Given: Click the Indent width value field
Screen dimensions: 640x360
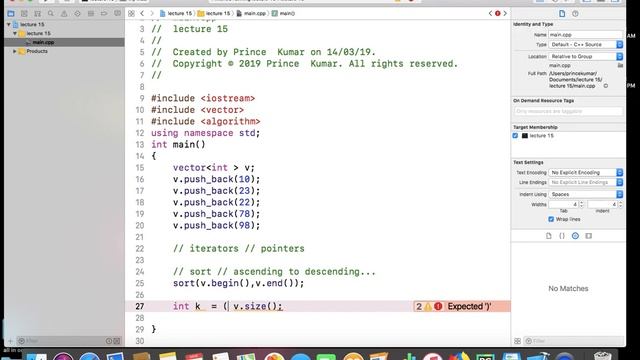Looking at the screenshot, I should click(x=603, y=204).
